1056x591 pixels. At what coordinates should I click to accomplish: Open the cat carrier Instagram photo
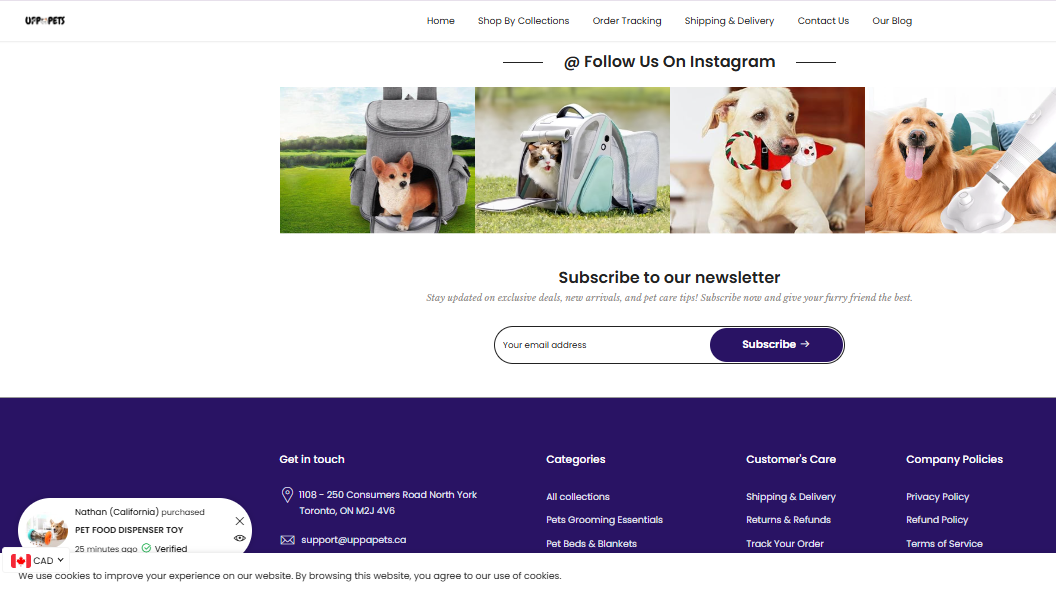click(572, 160)
